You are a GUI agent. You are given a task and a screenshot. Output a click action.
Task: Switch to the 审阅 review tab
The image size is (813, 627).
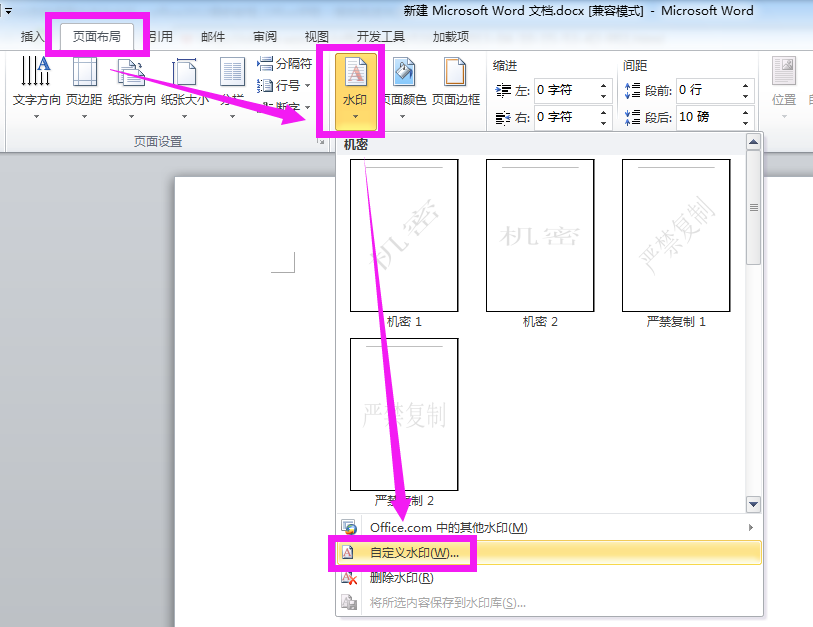pyautogui.click(x=265, y=36)
